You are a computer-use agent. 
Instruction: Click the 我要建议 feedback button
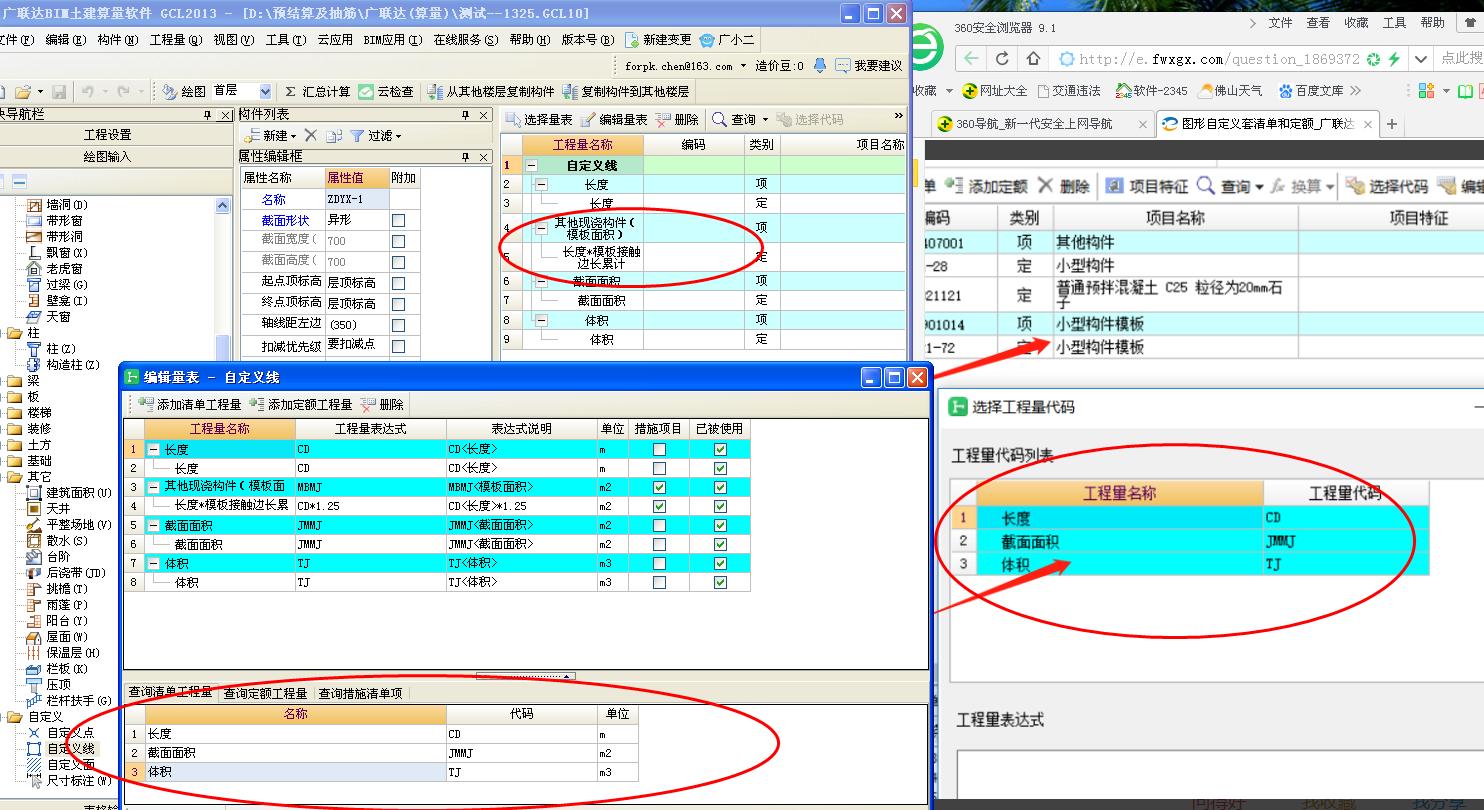[868, 66]
